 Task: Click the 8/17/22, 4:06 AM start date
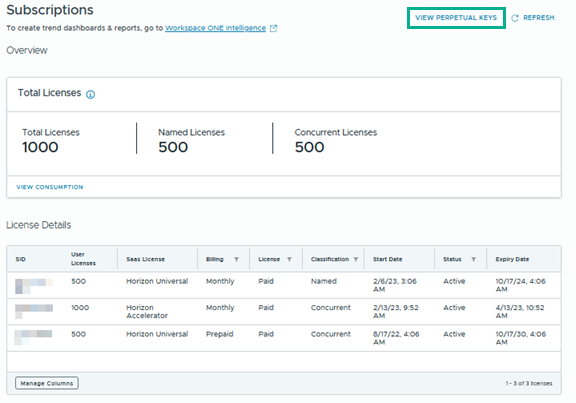coord(396,338)
